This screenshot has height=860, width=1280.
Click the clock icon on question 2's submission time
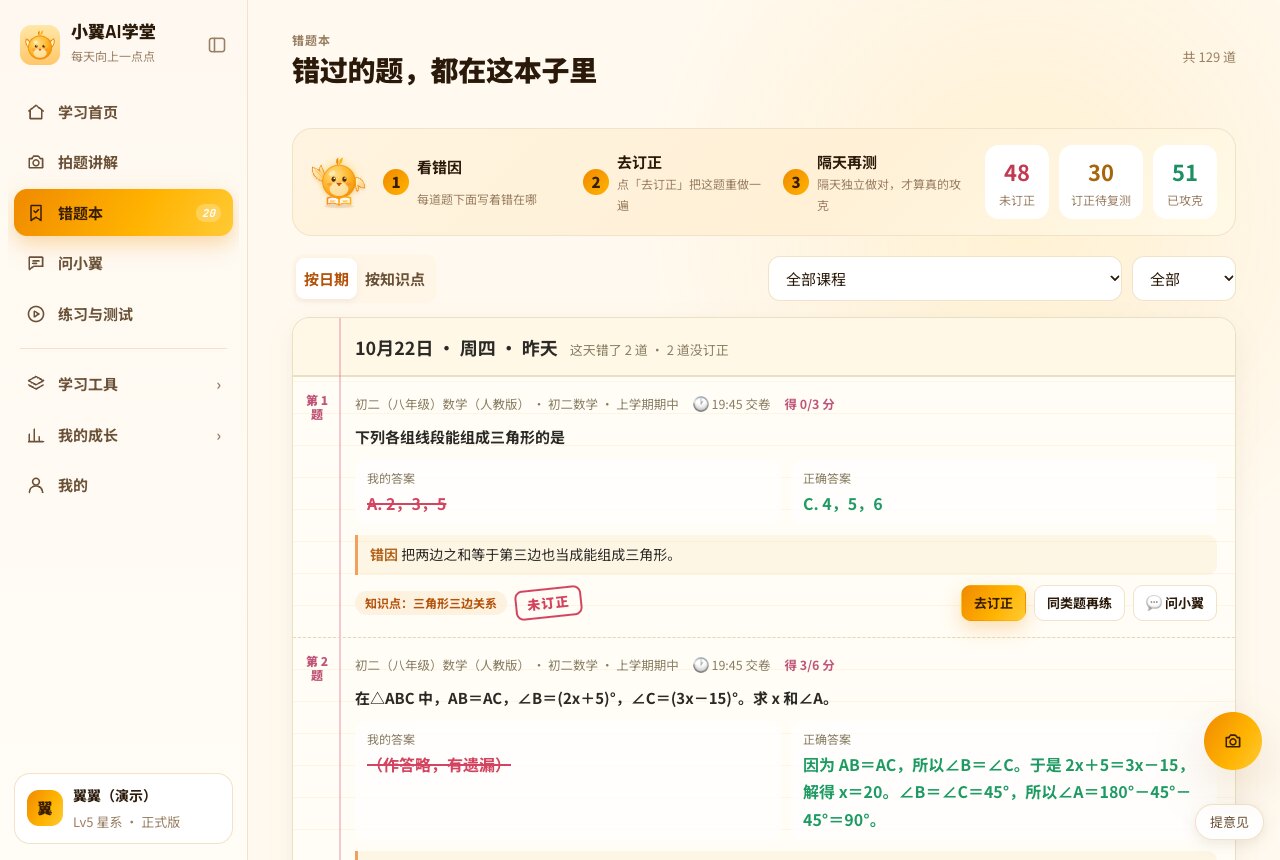pos(701,665)
